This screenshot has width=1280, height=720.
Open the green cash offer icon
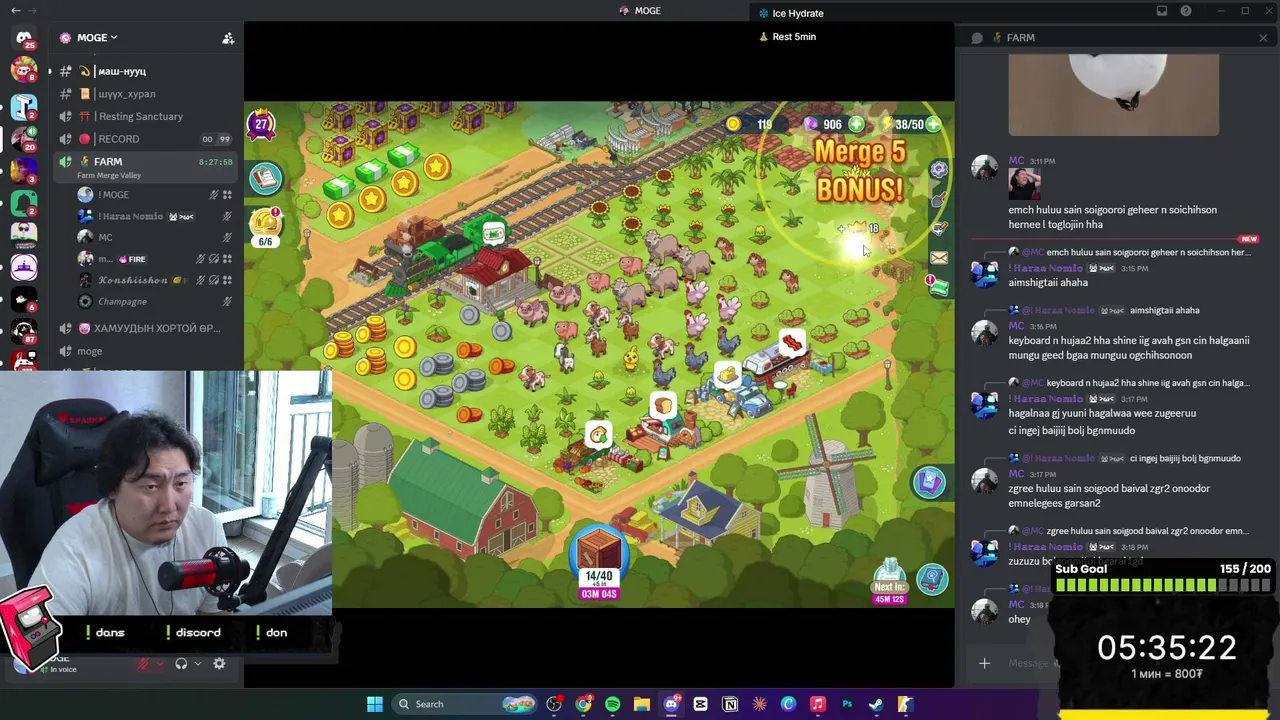[x=938, y=287]
